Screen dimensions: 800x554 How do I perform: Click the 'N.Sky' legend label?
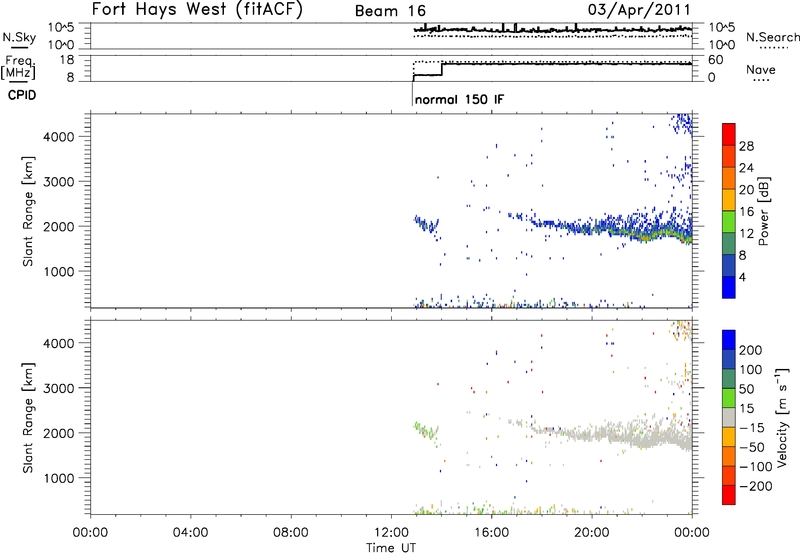tap(19, 37)
